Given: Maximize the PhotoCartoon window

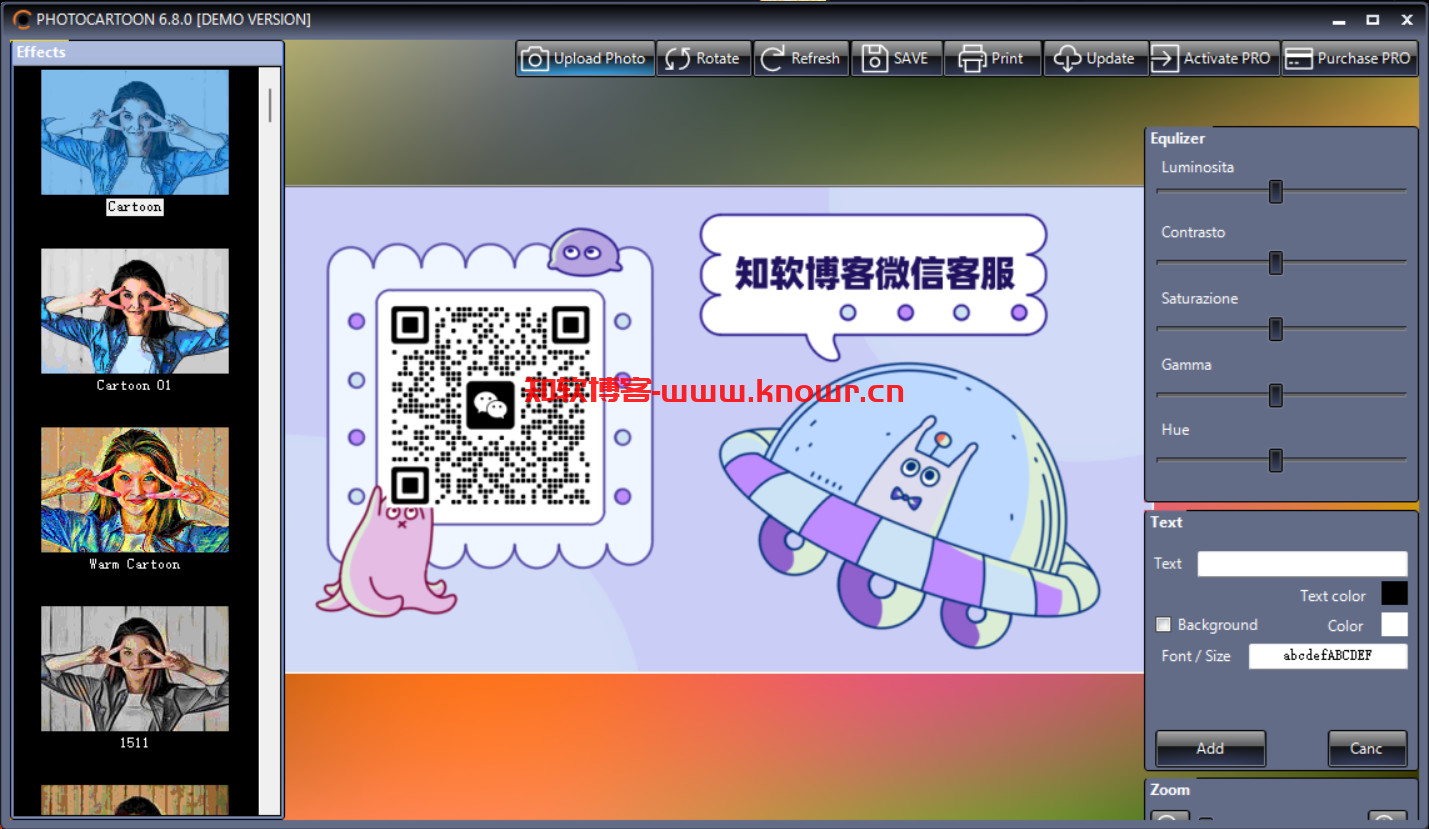Looking at the screenshot, I should click(x=1373, y=19).
